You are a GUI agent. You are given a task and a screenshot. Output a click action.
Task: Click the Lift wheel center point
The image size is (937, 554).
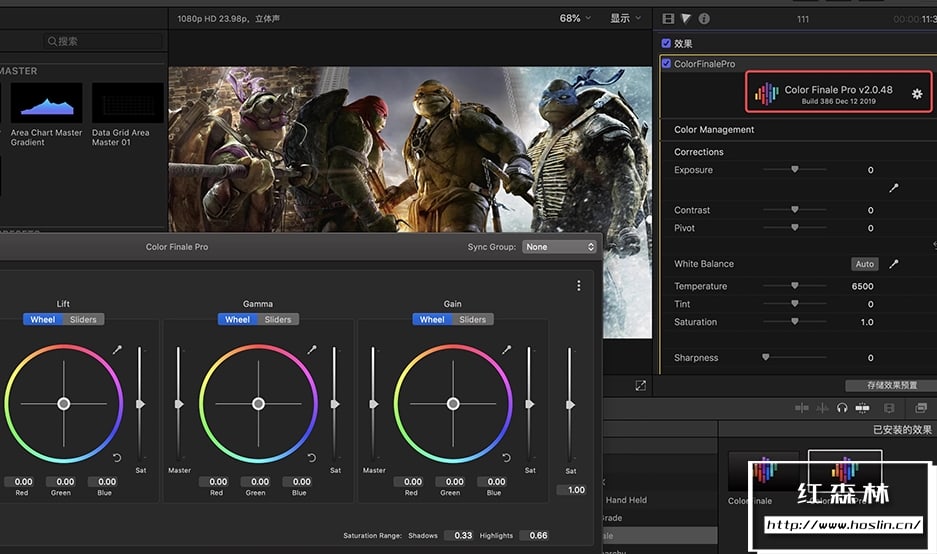(63, 404)
